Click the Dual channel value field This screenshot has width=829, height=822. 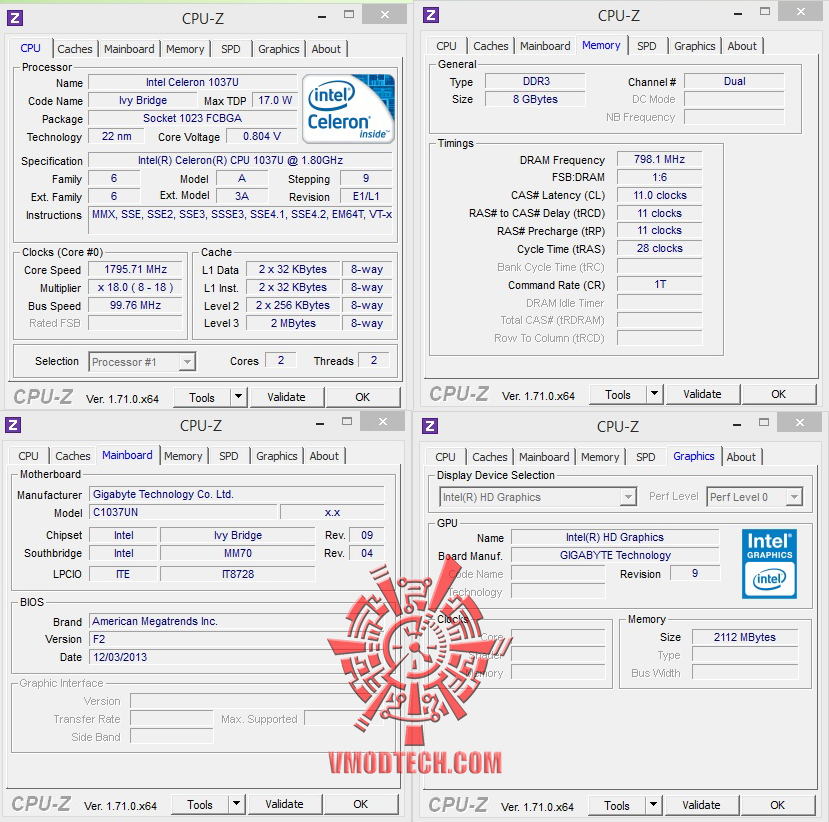[x=734, y=81]
